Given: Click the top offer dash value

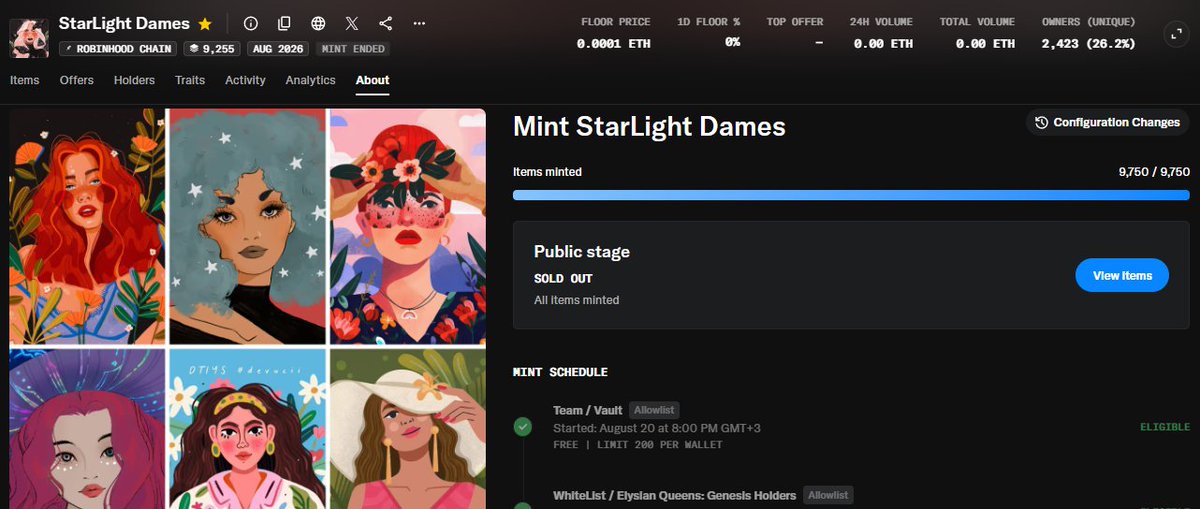Looking at the screenshot, I should [x=819, y=43].
